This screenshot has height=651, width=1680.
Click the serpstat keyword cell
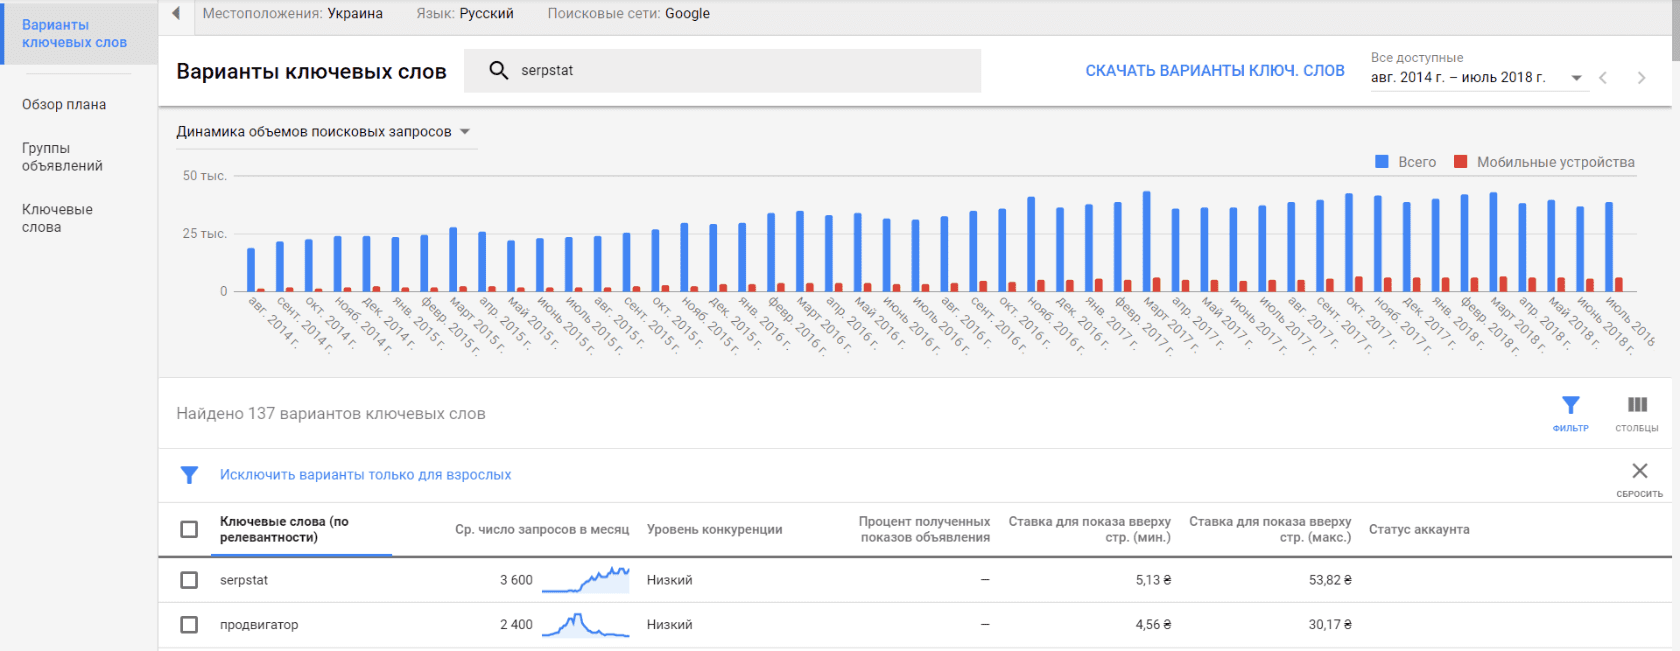(x=244, y=580)
